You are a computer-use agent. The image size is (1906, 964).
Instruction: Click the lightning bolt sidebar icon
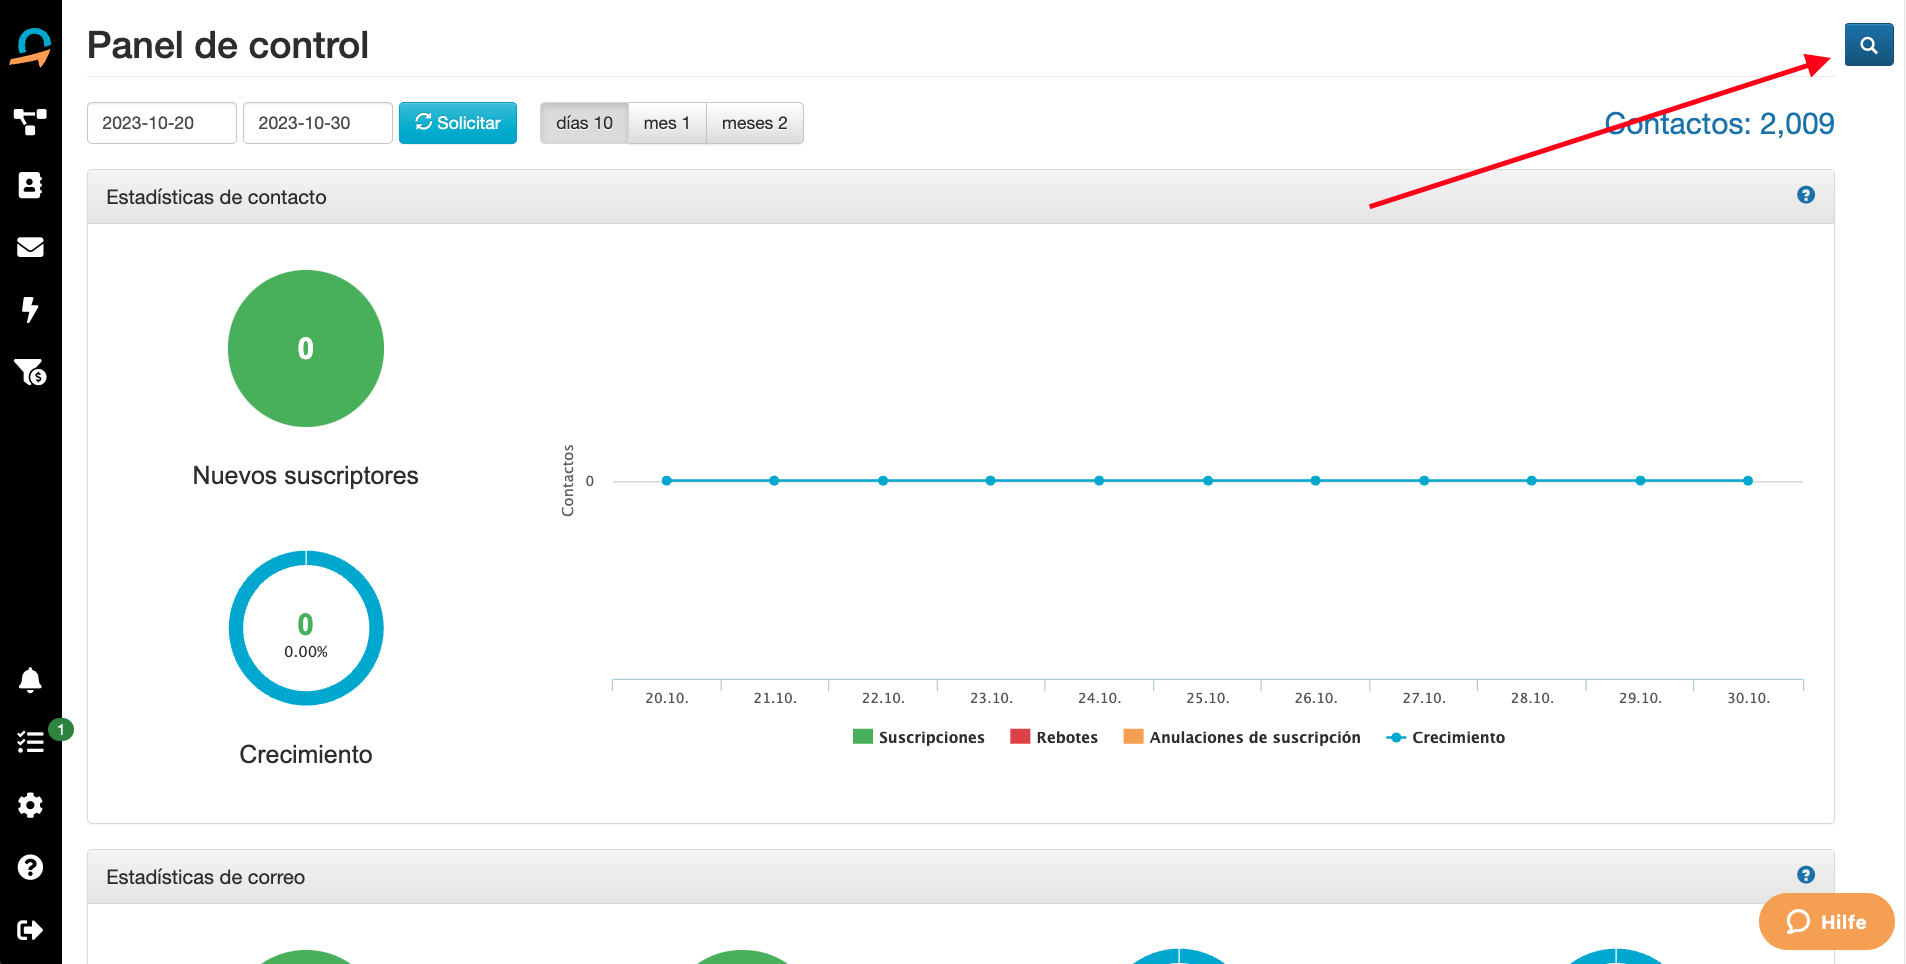(x=30, y=309)
